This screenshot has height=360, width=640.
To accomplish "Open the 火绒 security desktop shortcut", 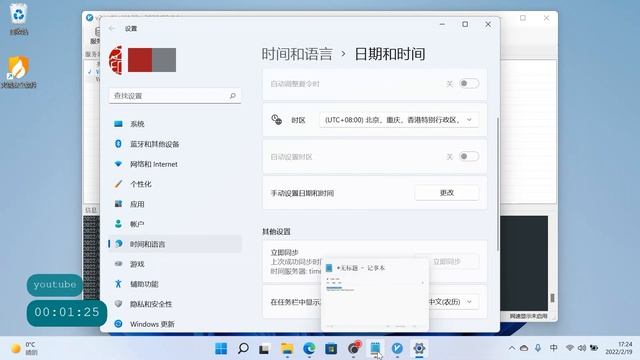I will click(x=19, y=72).
